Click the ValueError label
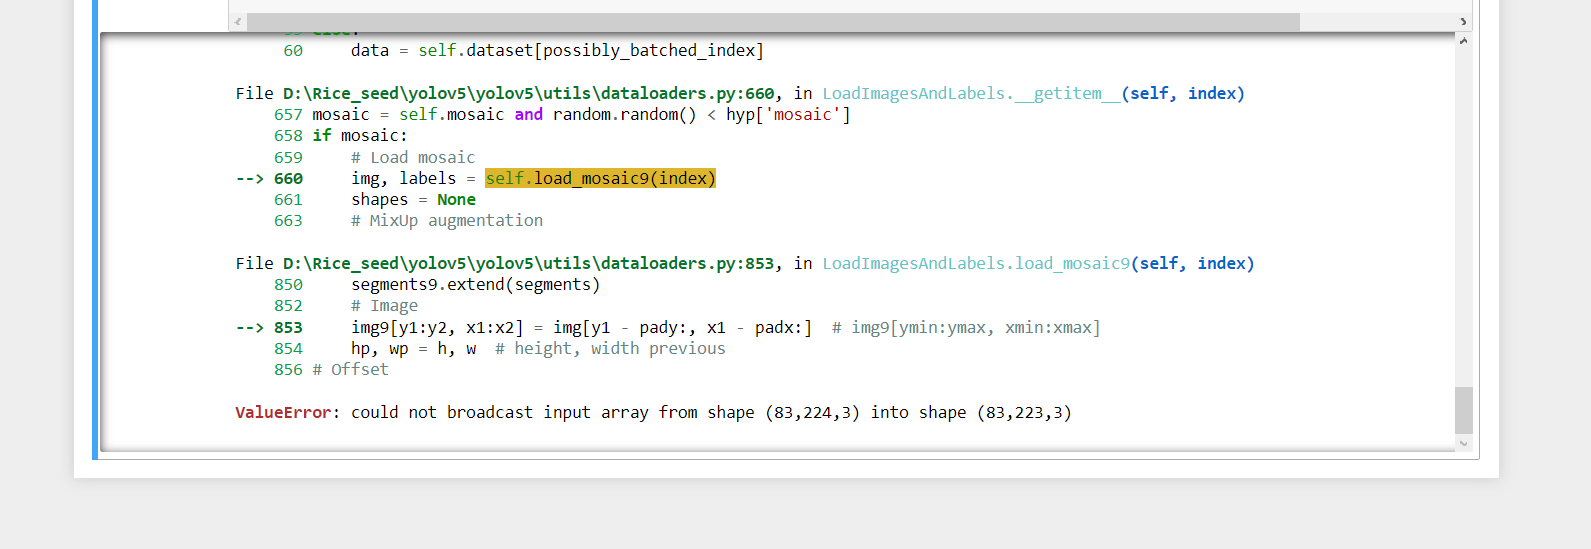 [283, 412]
